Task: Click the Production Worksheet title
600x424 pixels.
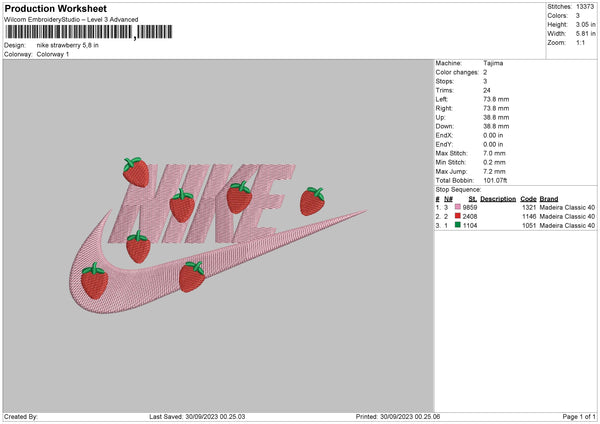Action: click(x=55, y=8)
